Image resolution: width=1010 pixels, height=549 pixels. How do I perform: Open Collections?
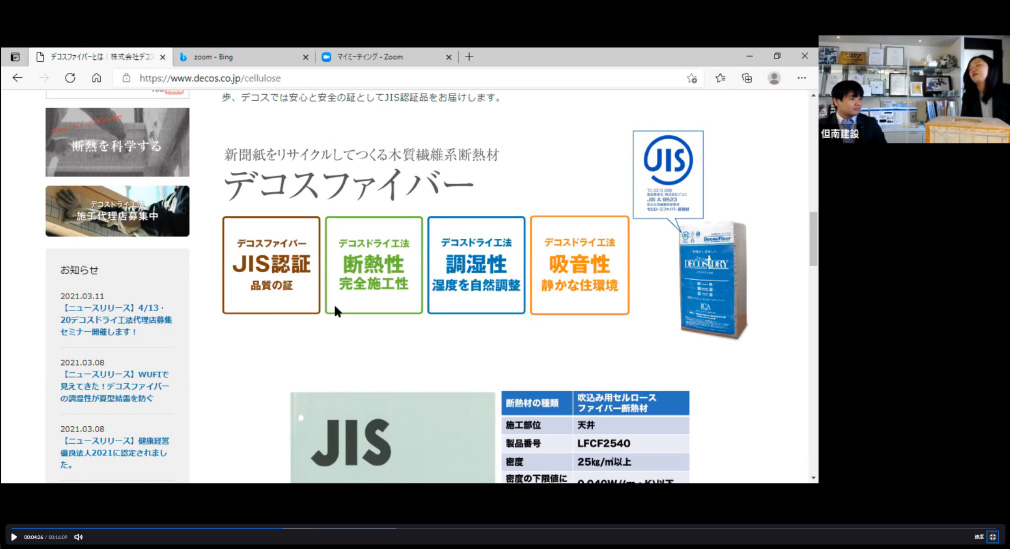tap(747, 78)
